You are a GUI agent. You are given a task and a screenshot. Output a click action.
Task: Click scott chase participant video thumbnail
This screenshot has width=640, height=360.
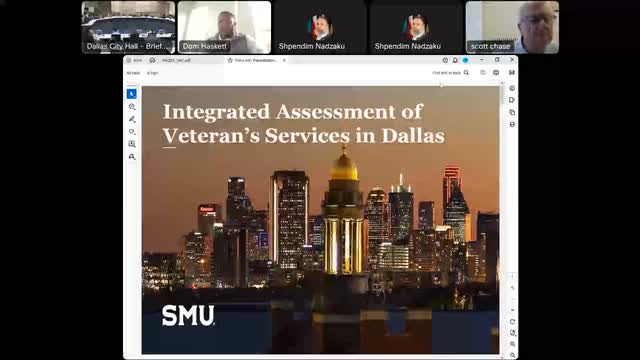tap(512, 27)
